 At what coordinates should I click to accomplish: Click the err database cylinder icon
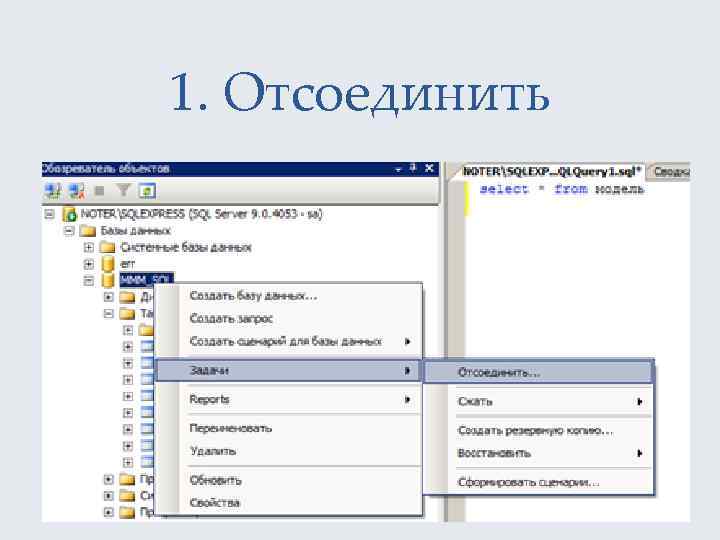coord(108,264)
